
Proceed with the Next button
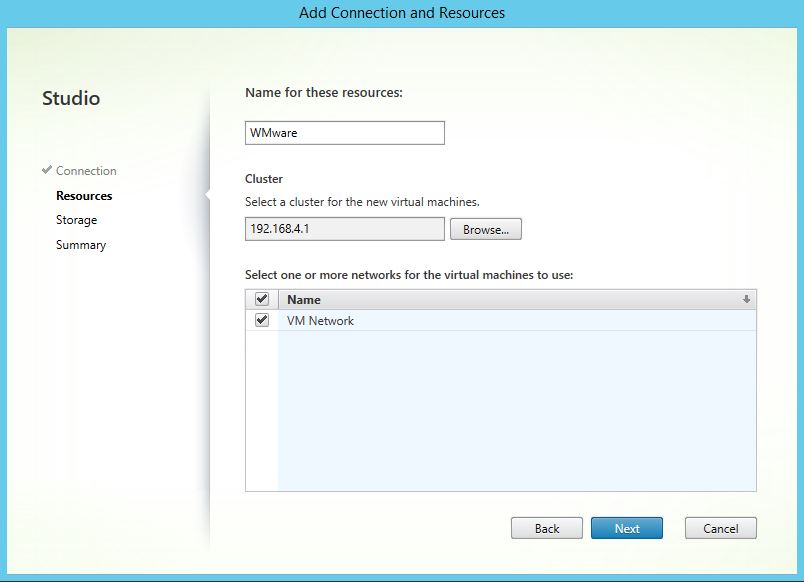(627, 528)
